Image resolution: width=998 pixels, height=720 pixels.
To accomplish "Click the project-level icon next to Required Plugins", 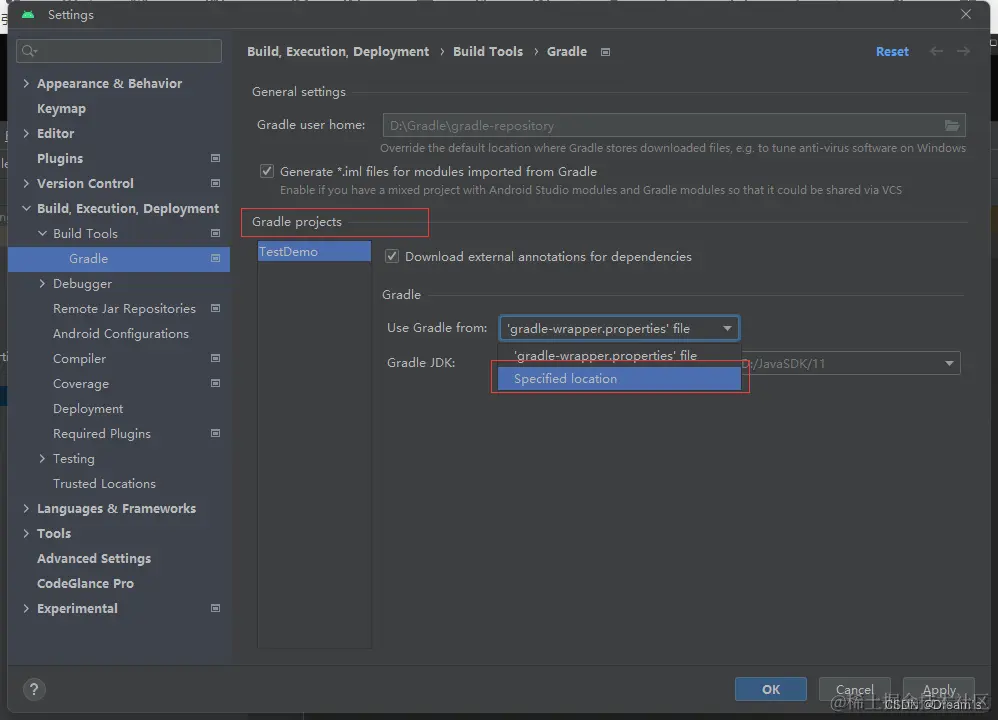I will [215, 434].
